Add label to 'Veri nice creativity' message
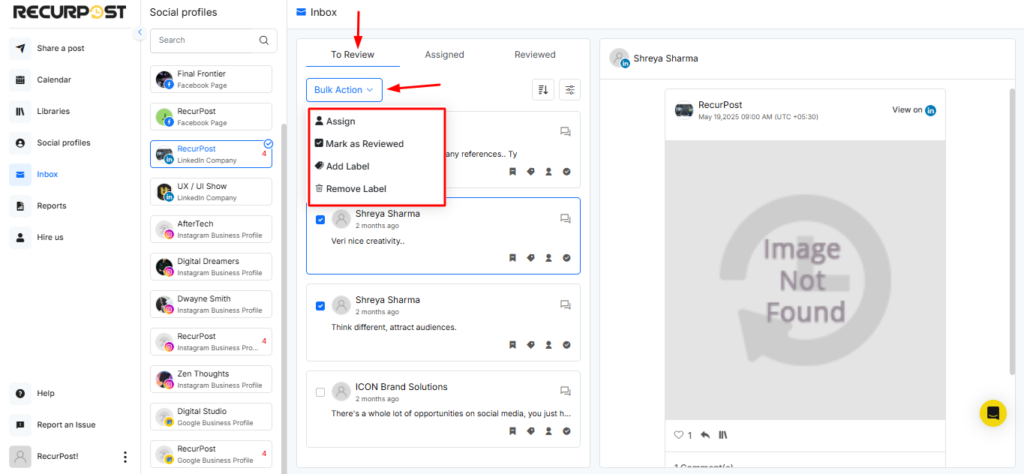 pyautogui.click(x=530, y=258)
